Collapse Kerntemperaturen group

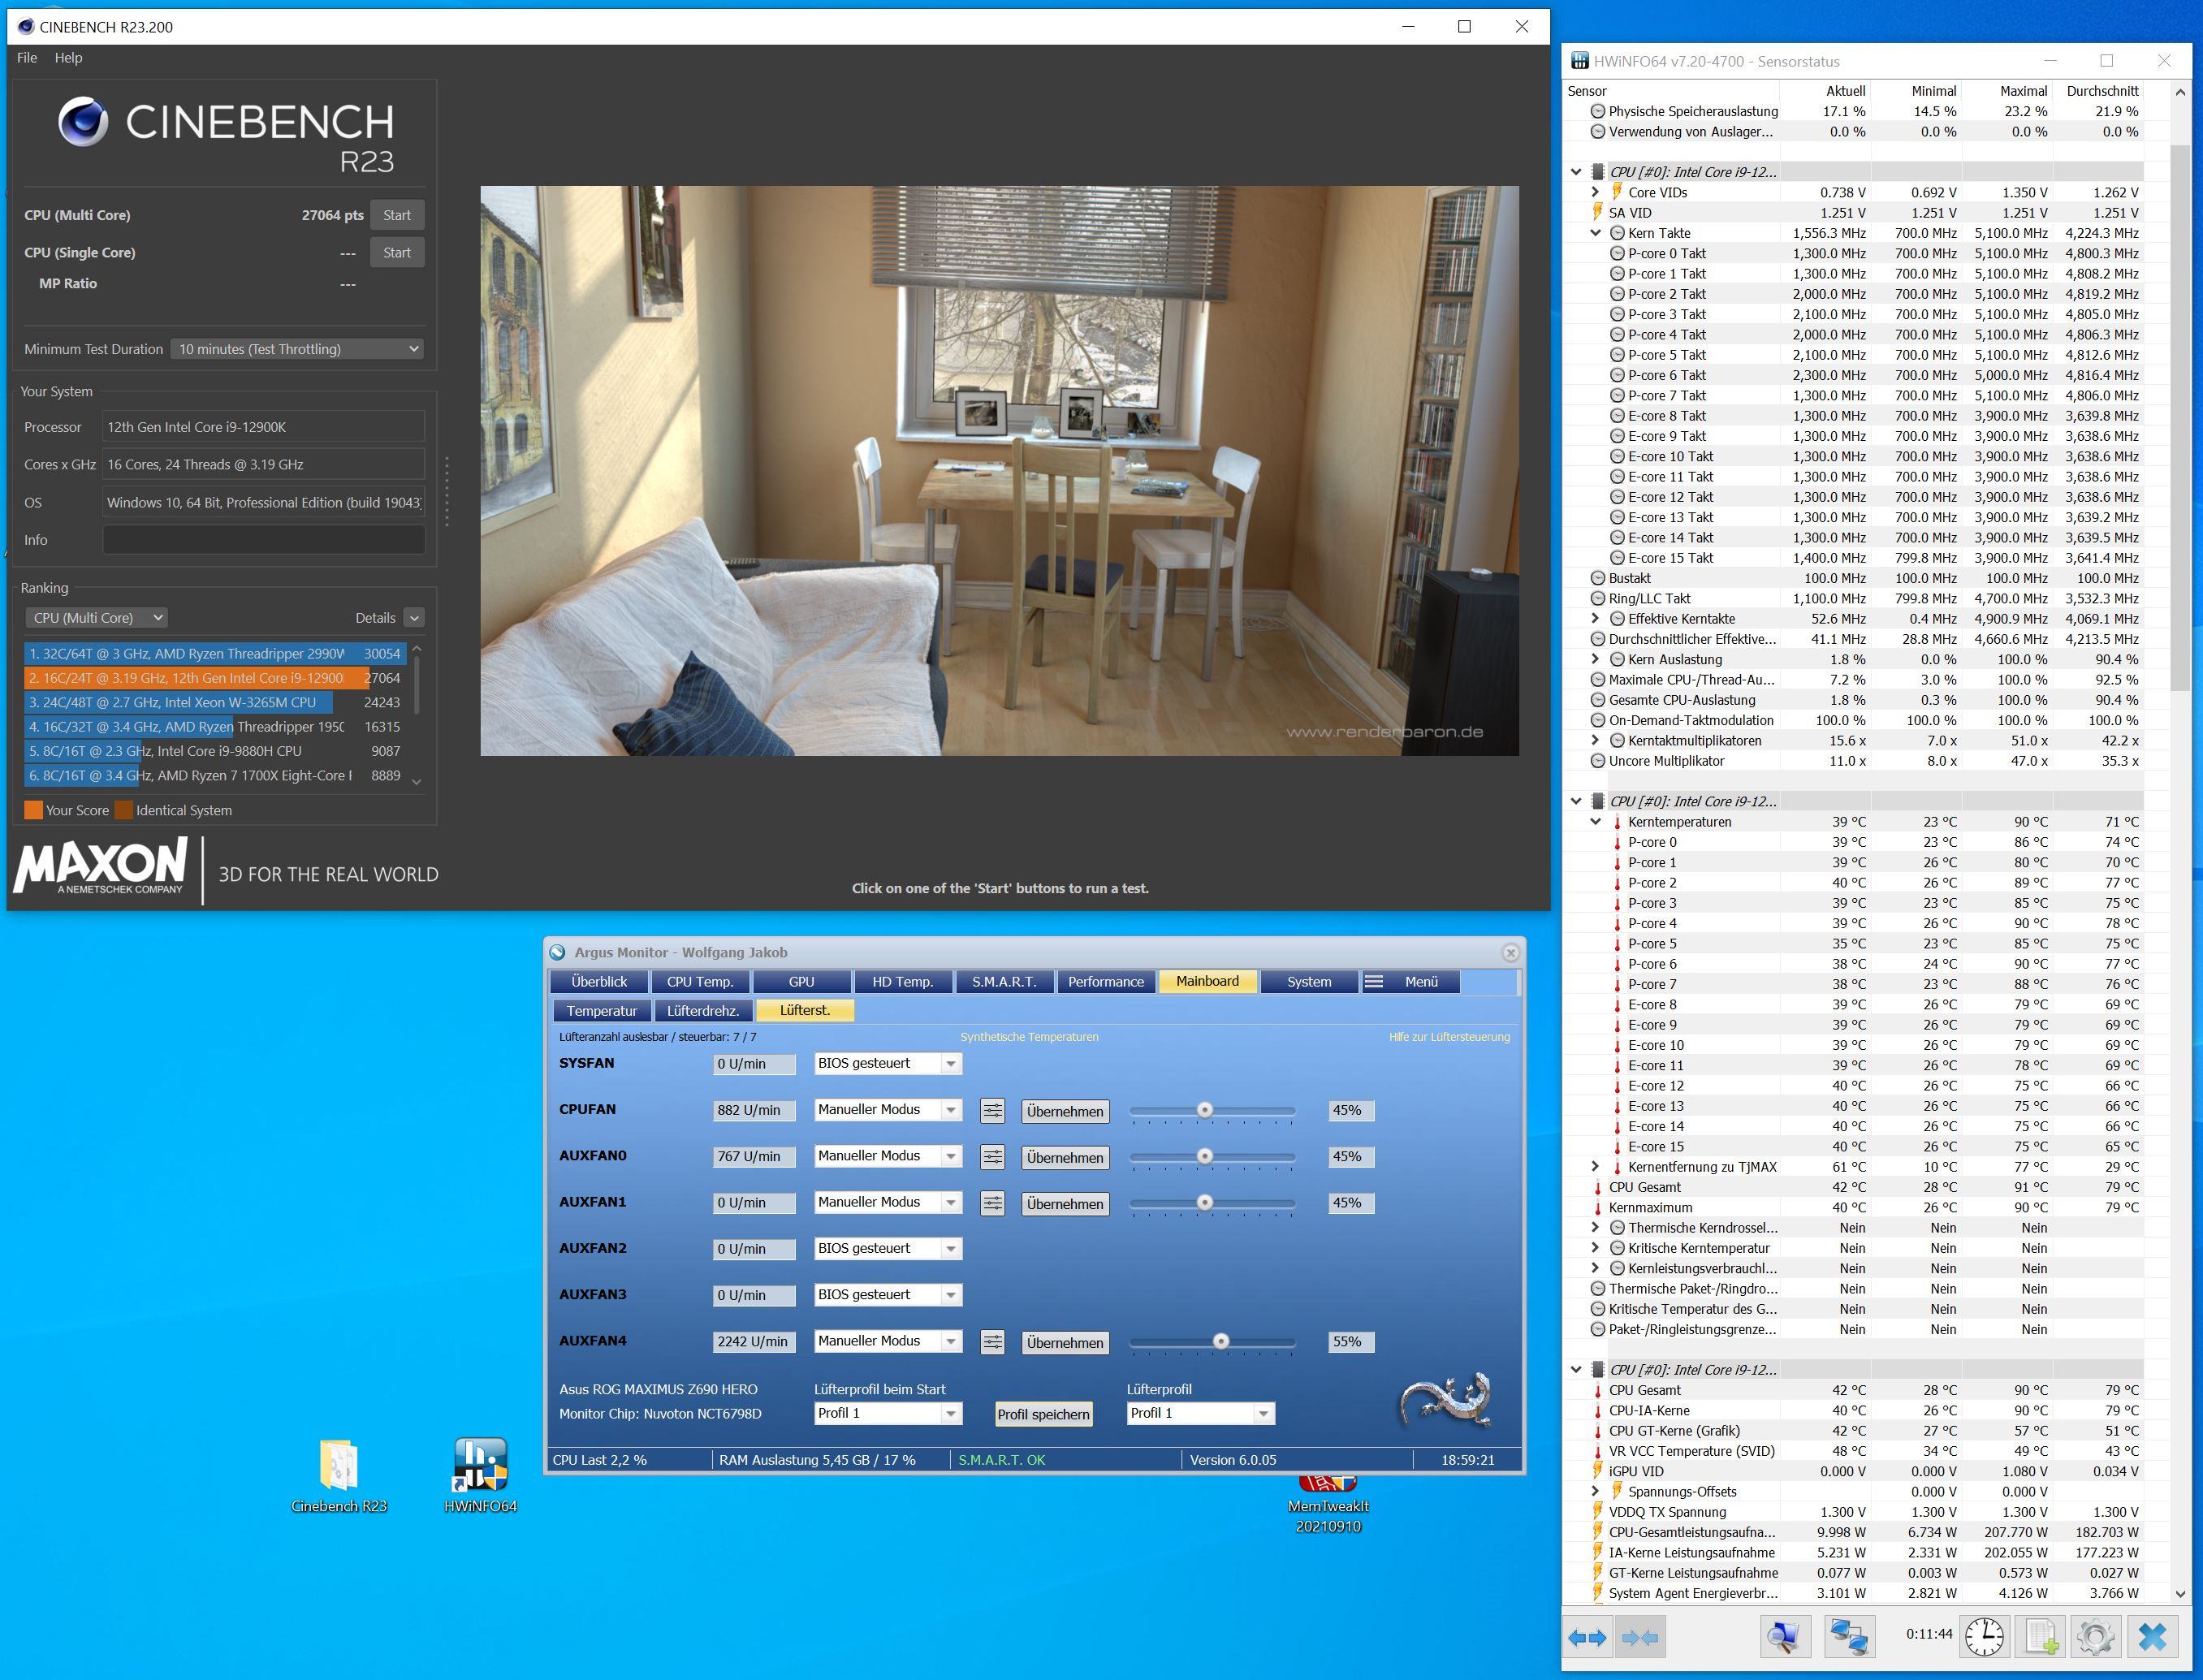click(1595, 822)
